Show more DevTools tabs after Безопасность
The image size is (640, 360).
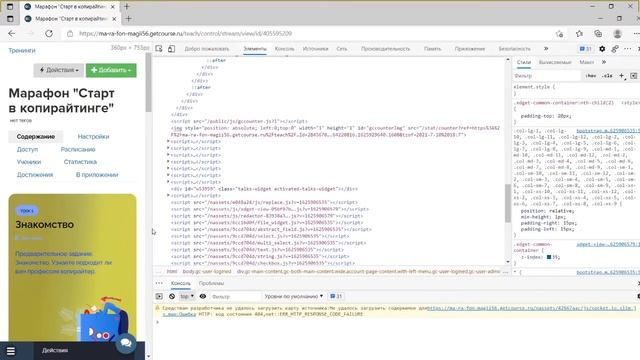[x=546, y=49]
